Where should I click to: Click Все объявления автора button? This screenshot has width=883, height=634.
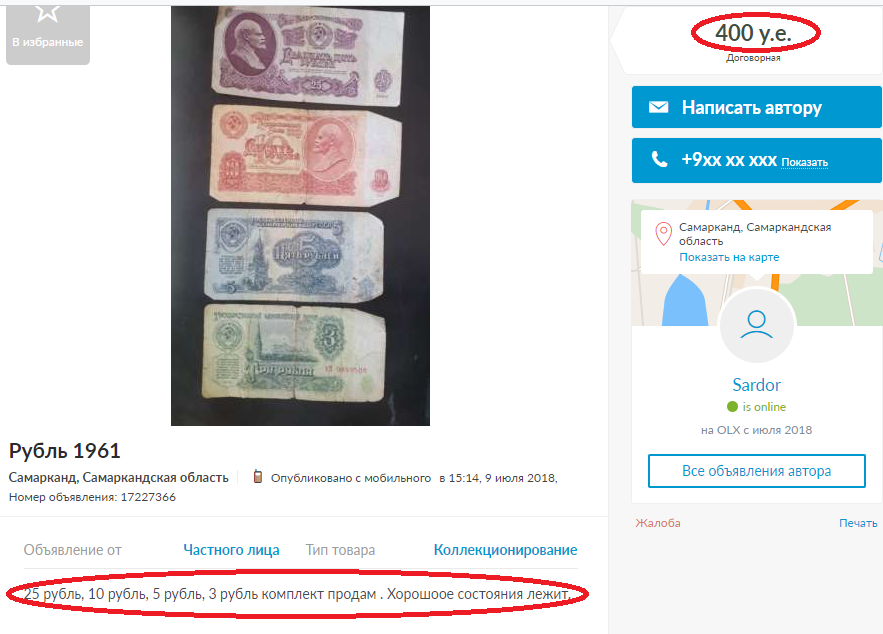(756, 471)
